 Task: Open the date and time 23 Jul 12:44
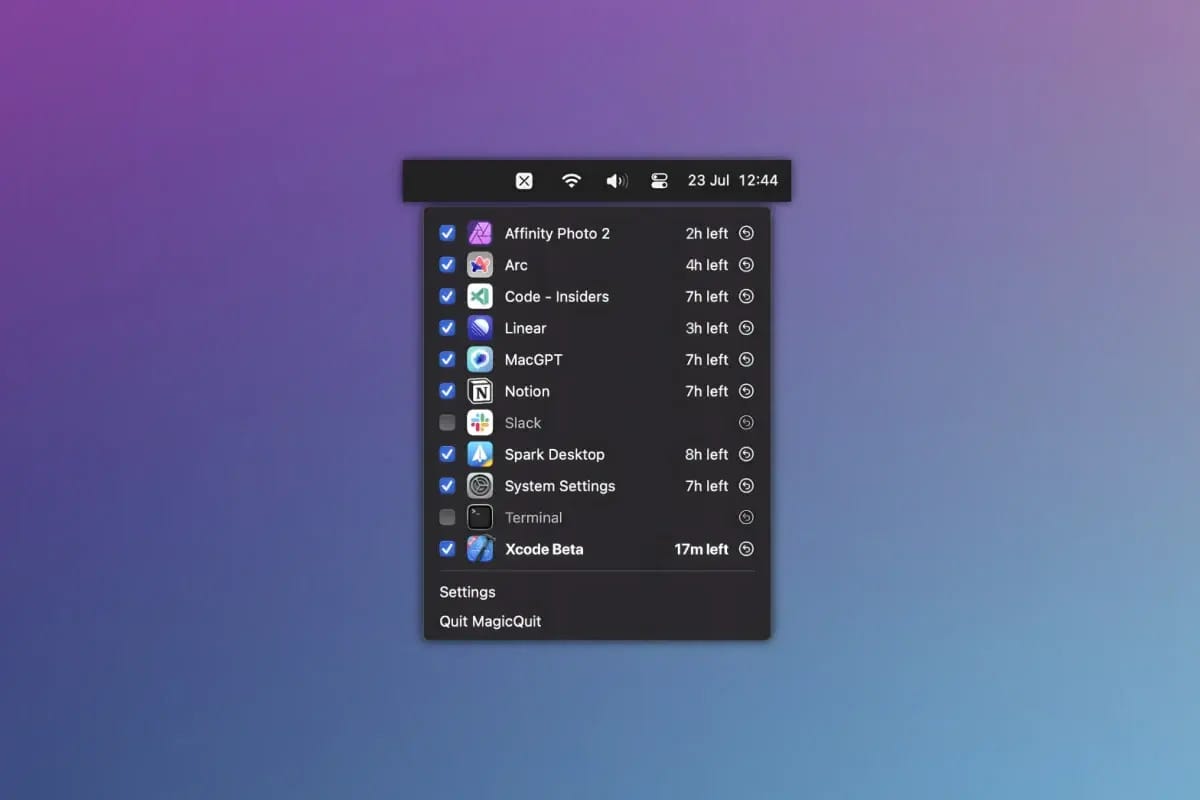[x=733, y=181]
